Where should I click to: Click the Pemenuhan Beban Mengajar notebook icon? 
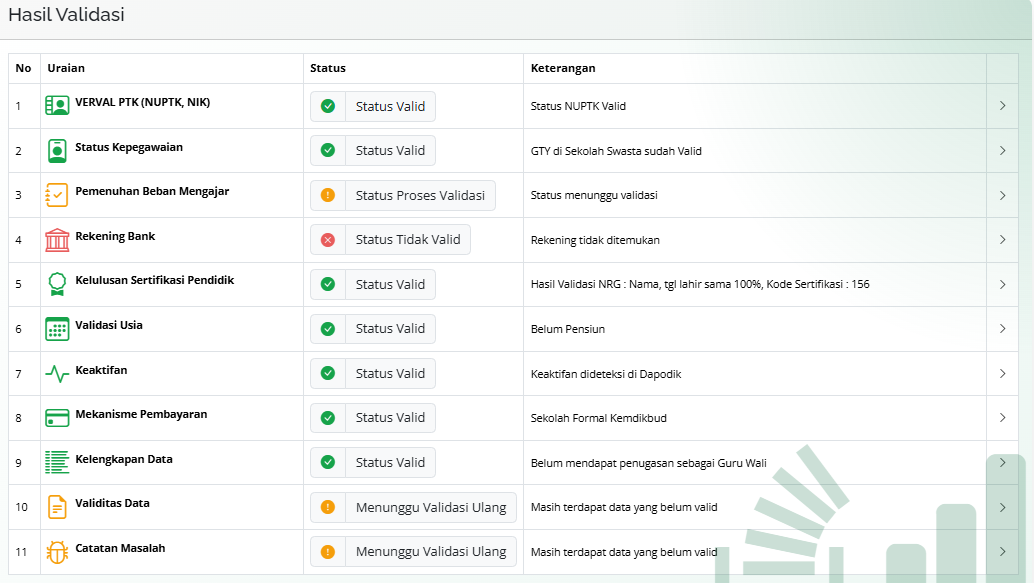[x=57, y=195]
